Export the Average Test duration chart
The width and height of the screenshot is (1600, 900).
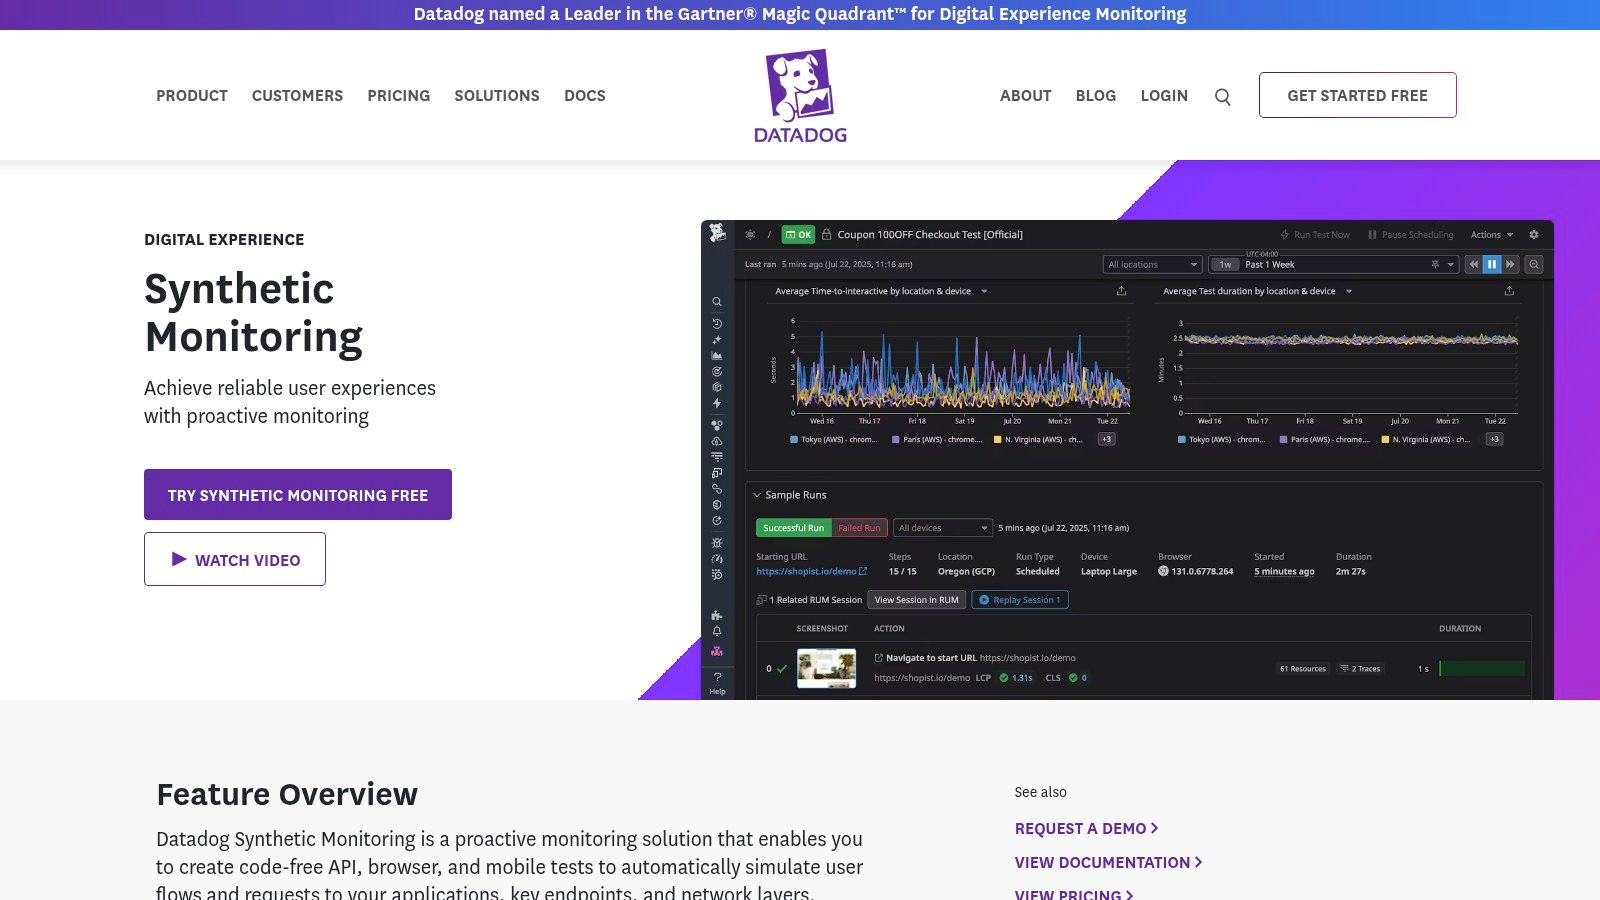click(1507, 291)
